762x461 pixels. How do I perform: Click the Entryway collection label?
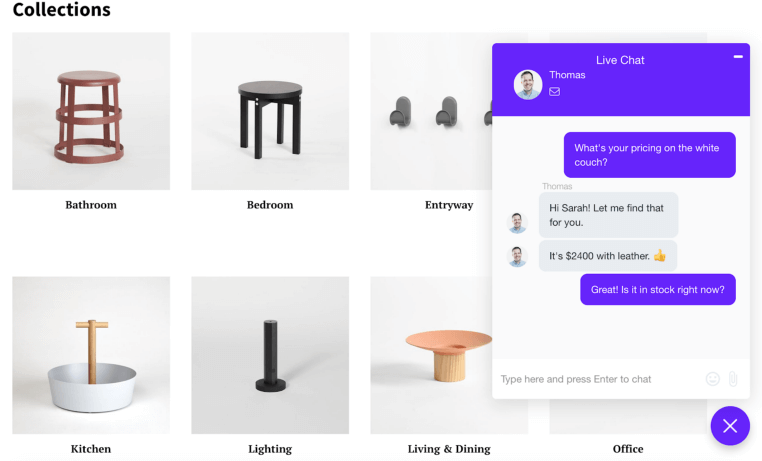[x=449, y=205]
